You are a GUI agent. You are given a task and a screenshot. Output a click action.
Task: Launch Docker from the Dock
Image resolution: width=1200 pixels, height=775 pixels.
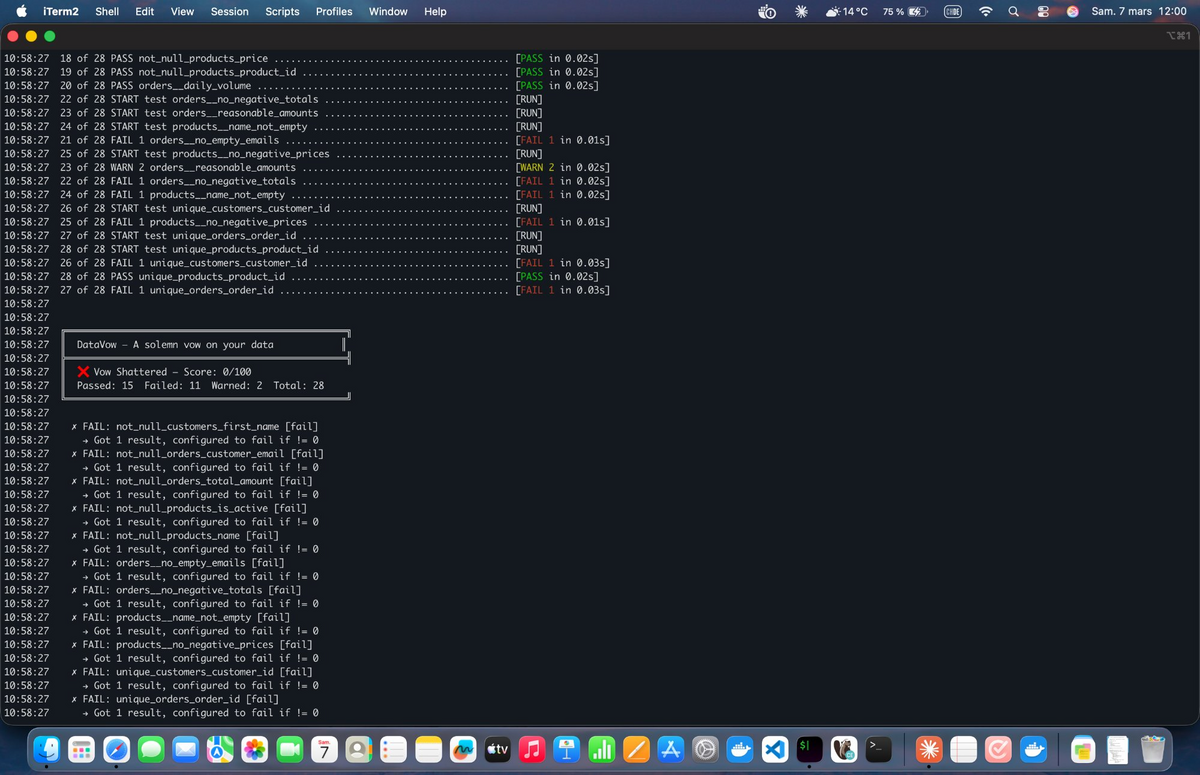click(x=740, y=748)
